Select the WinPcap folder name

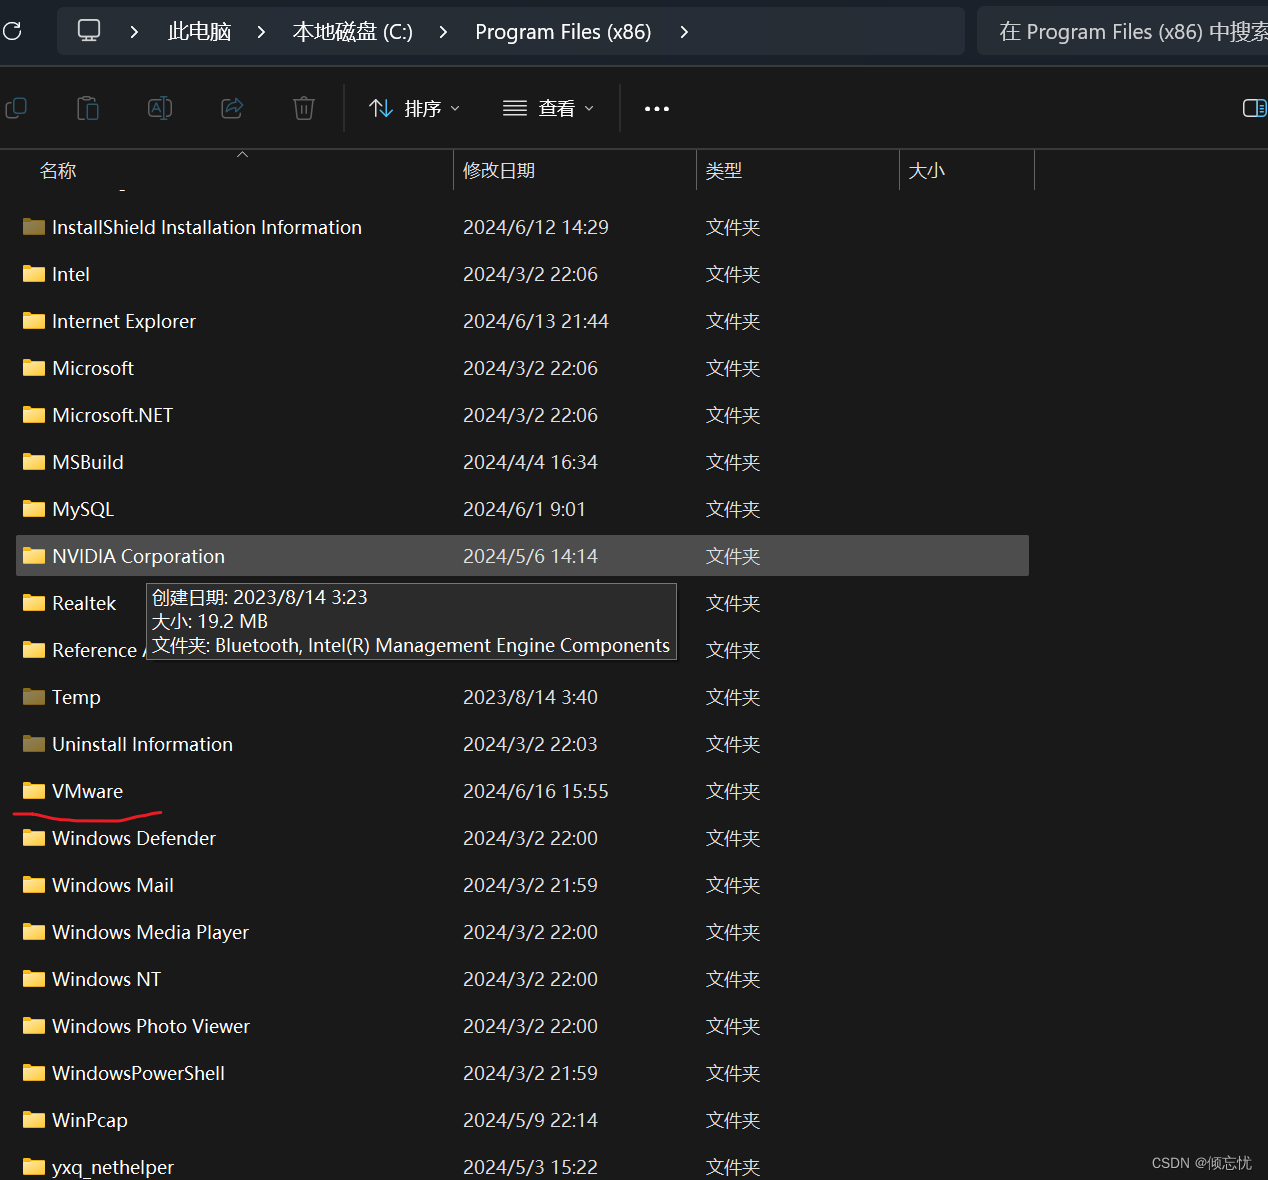tap(90, 1120)
